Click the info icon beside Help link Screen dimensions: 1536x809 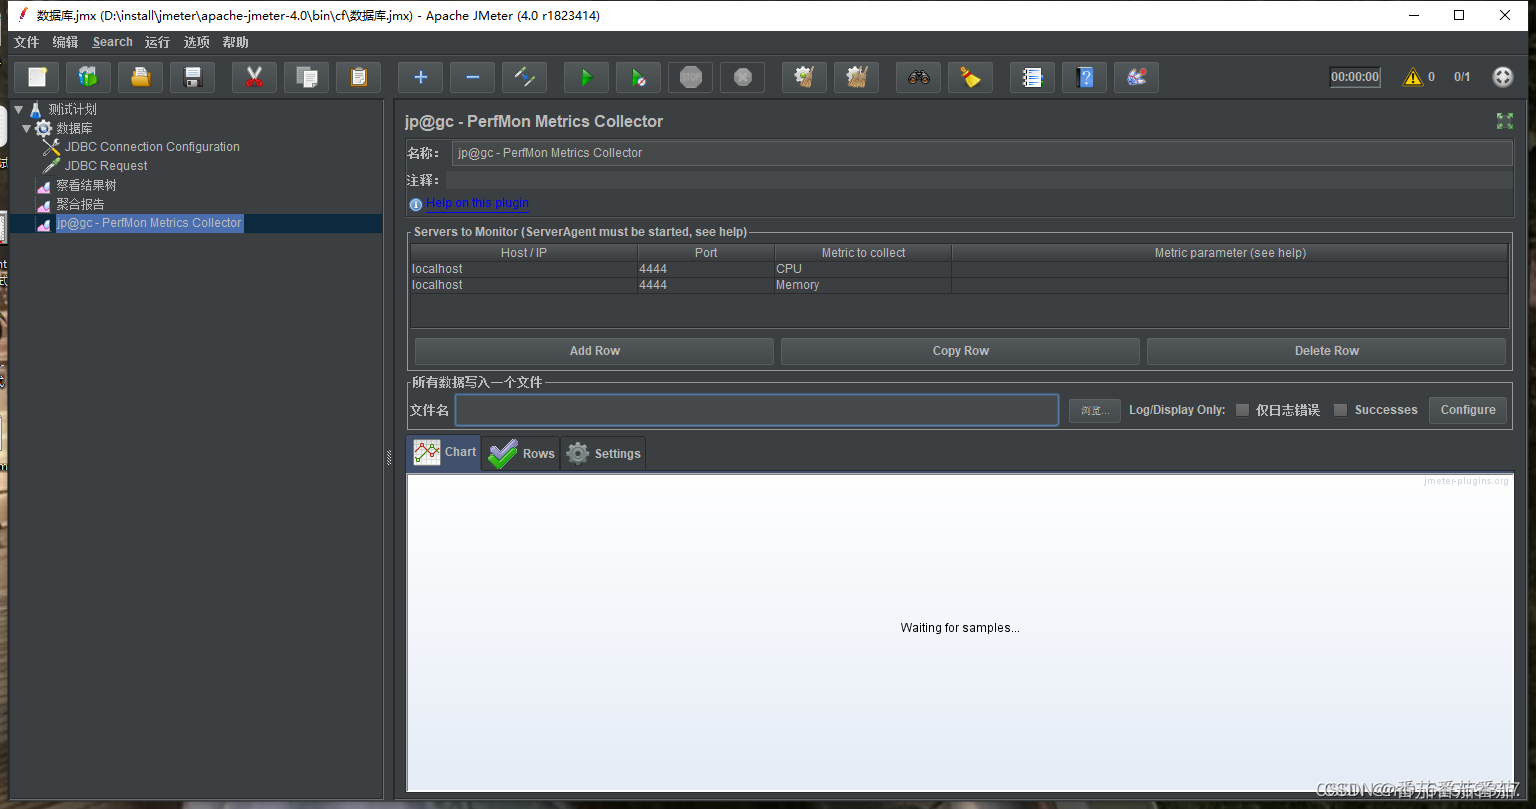416,204
